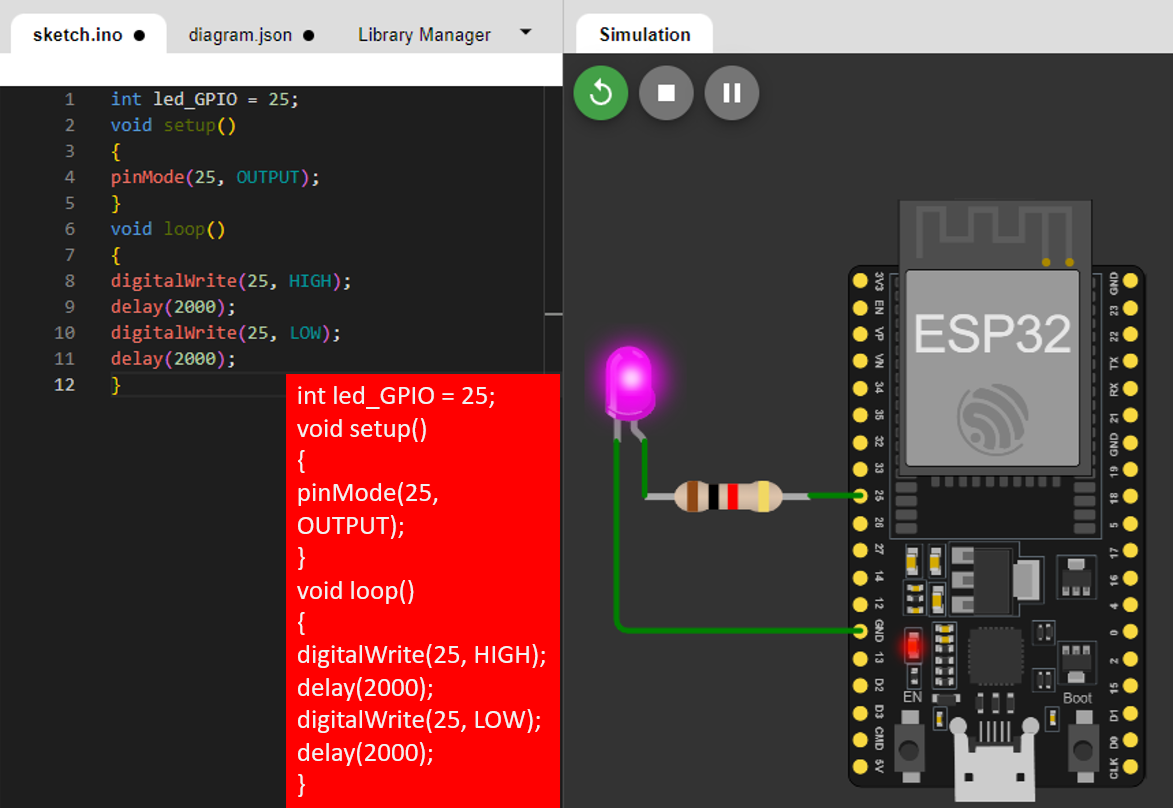Select the glowing magenta LED component
The height and width of the screenshot is (808, 1173).
pos(630,382)
